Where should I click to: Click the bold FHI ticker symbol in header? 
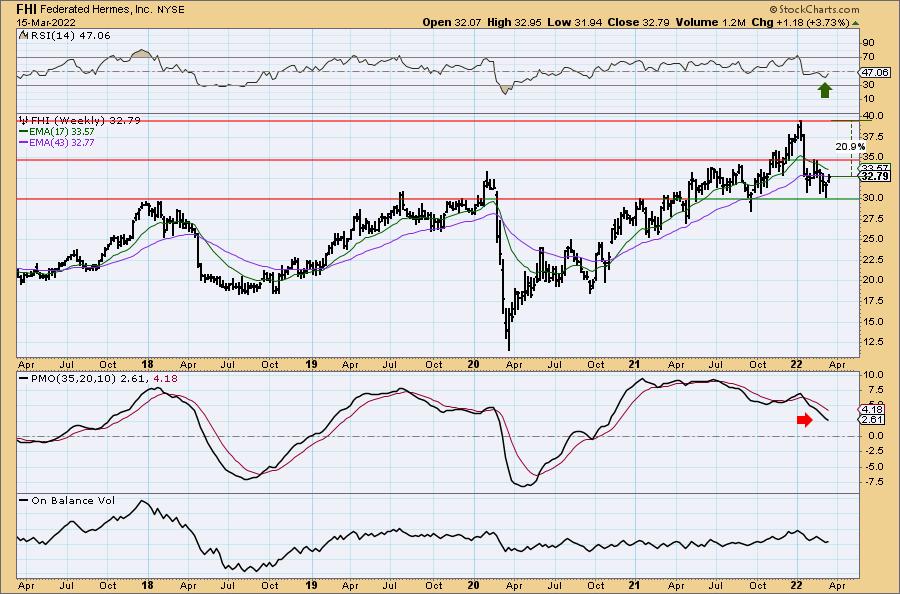(x=27, y=9)
